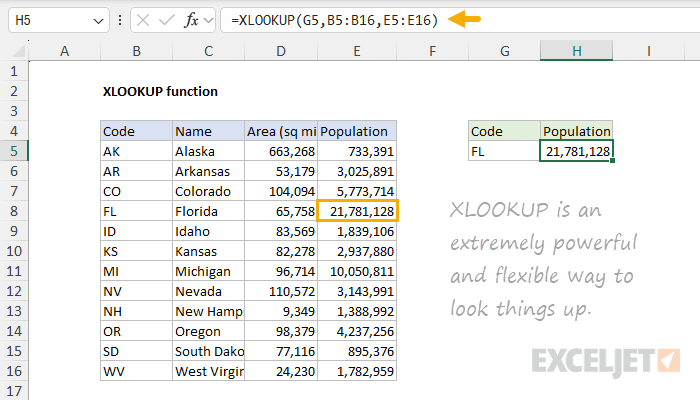Viewport: 700px width, 400px height.
Task: Open Insert Function fx dialog
Action: (x=191, y=20)
